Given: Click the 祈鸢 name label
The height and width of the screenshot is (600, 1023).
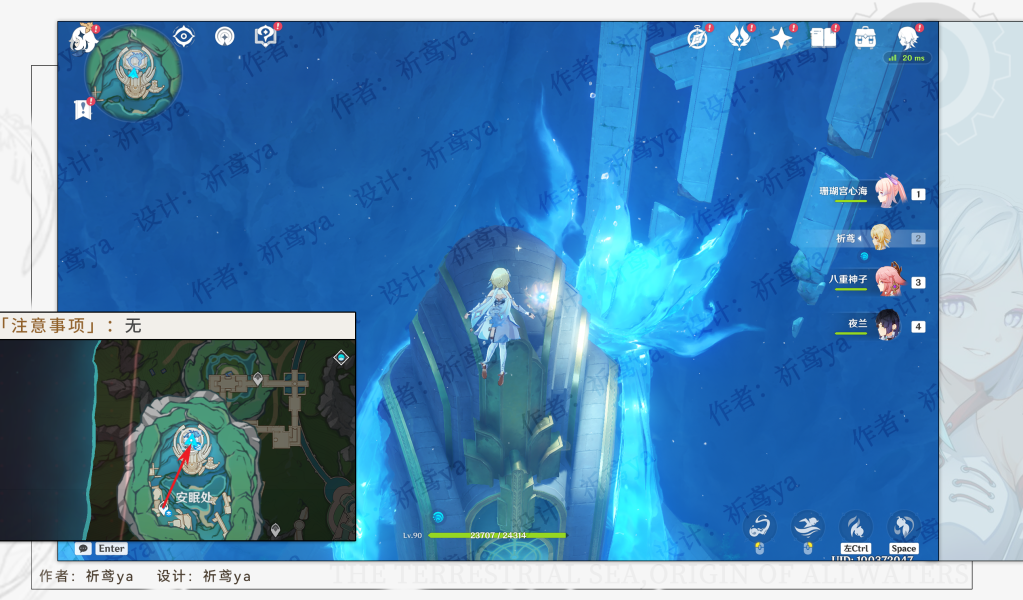Looking at the screenshot, I should [846, 238].
